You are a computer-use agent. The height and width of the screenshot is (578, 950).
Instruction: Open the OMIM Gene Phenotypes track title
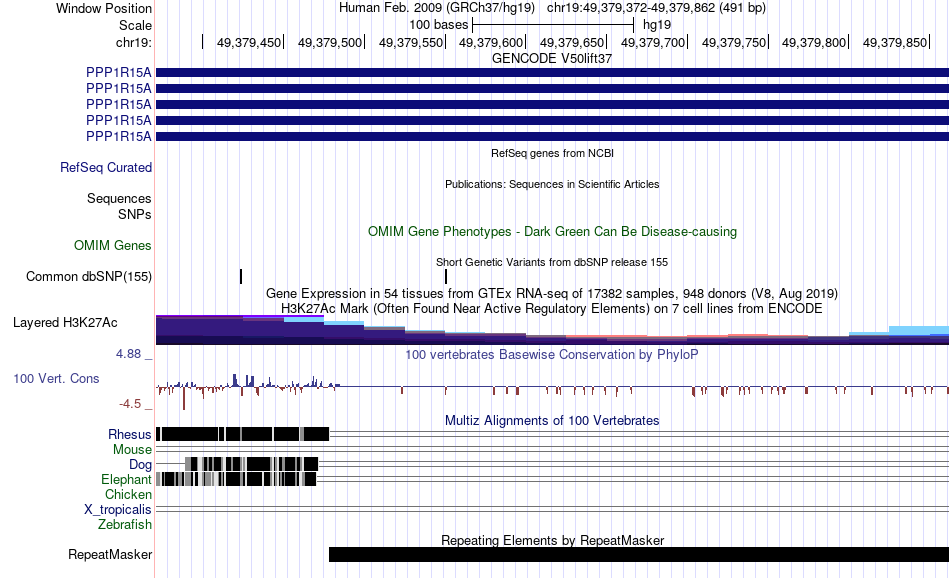pos(552,231)
